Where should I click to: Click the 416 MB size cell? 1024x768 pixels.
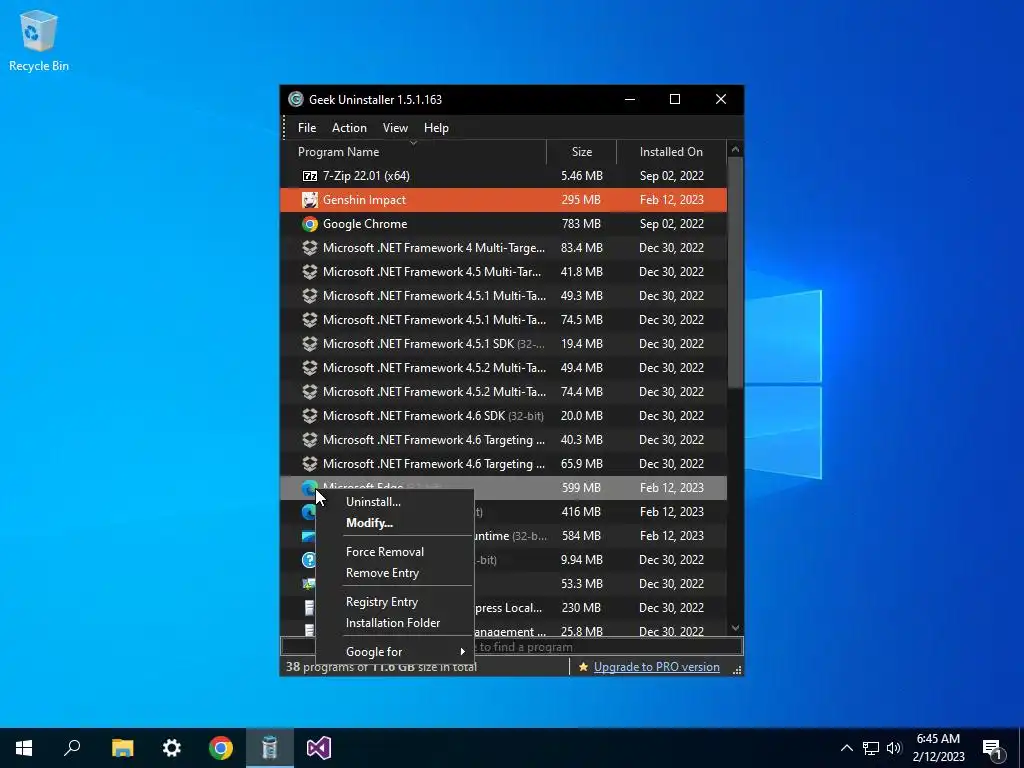tap(581, 512)
